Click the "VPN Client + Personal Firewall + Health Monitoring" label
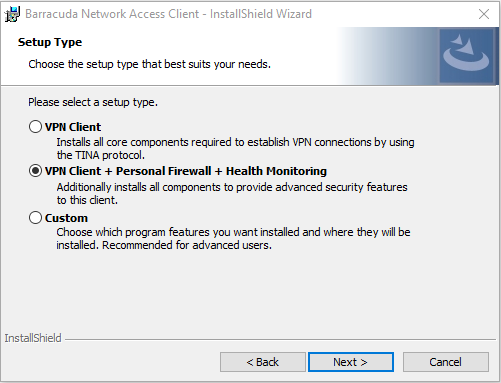The image size is (501, 383). pos(186,171)
